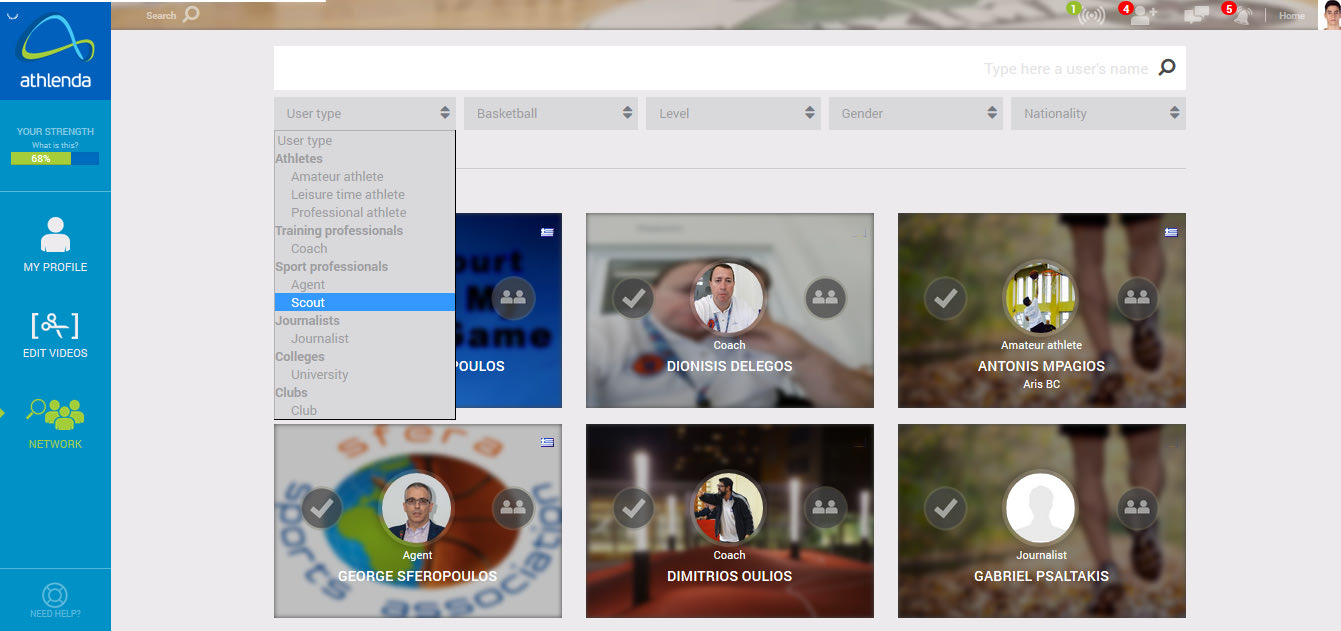Click the group icon on Dionisis Delegos card

point(825,298)
